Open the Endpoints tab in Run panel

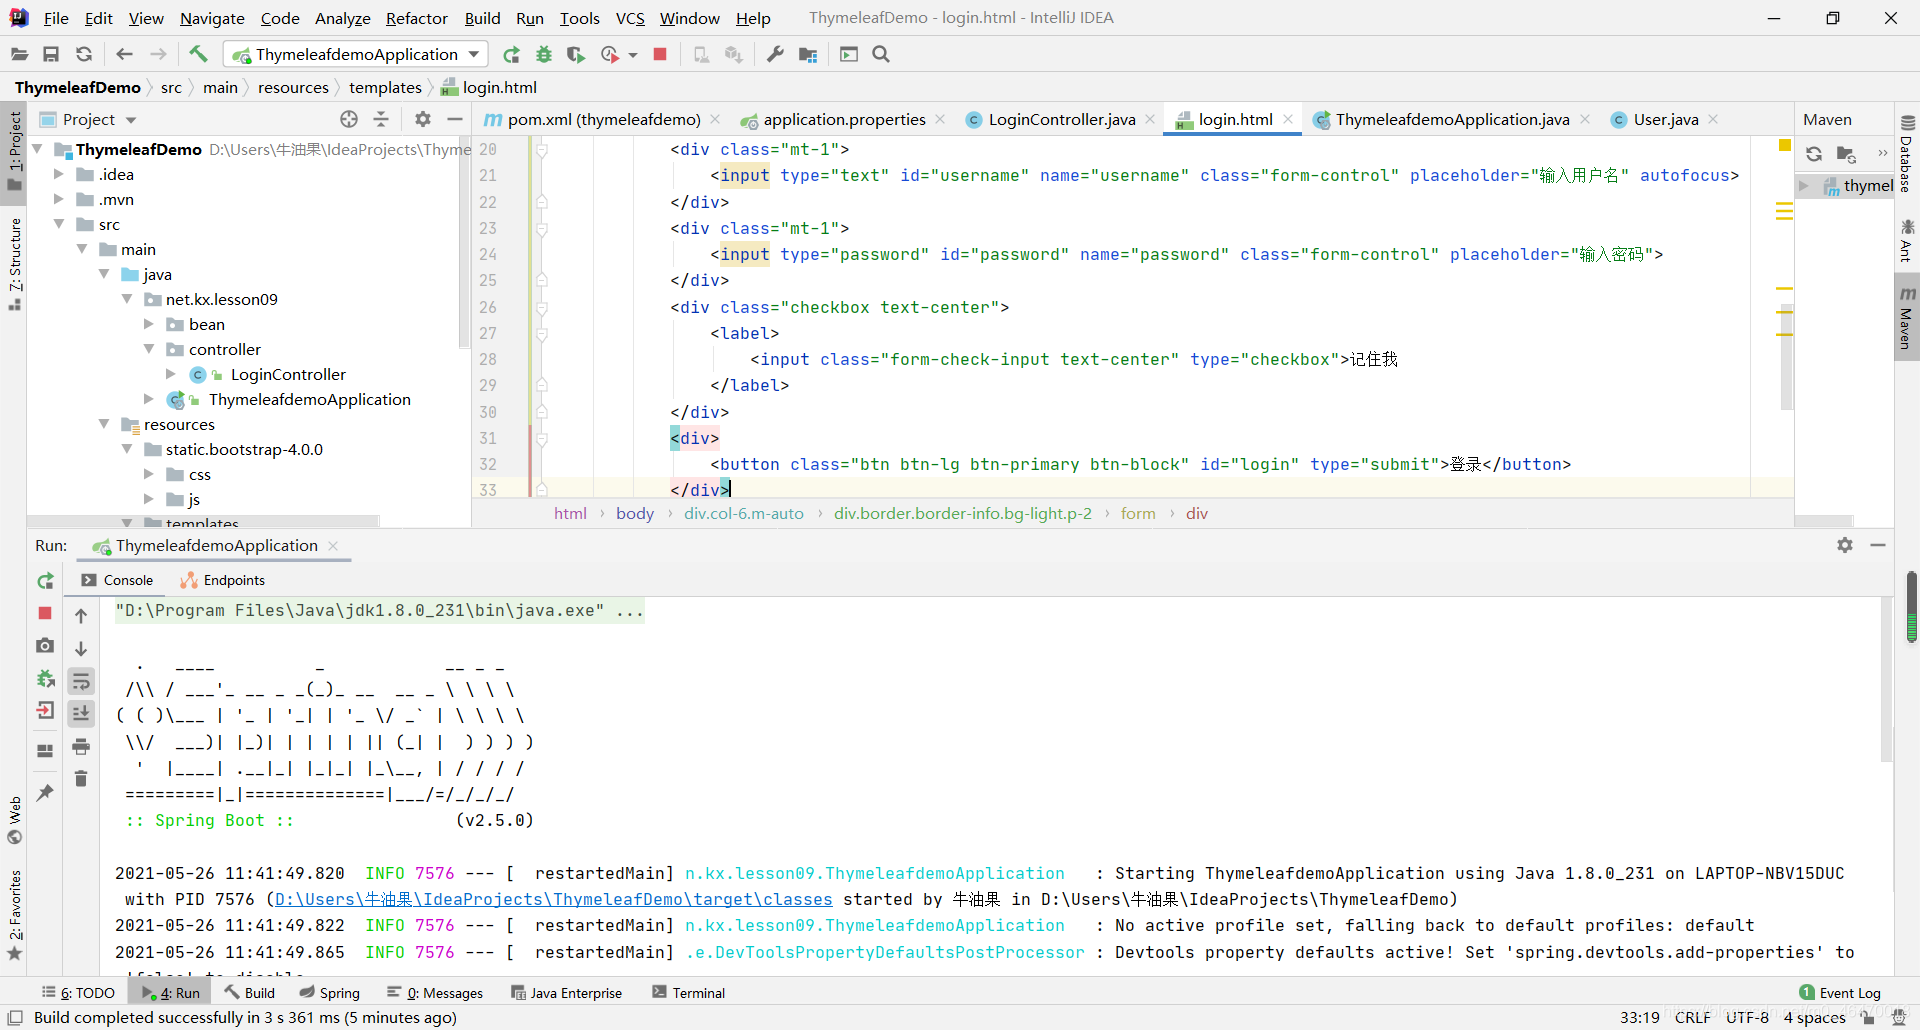tap(222, 580)
